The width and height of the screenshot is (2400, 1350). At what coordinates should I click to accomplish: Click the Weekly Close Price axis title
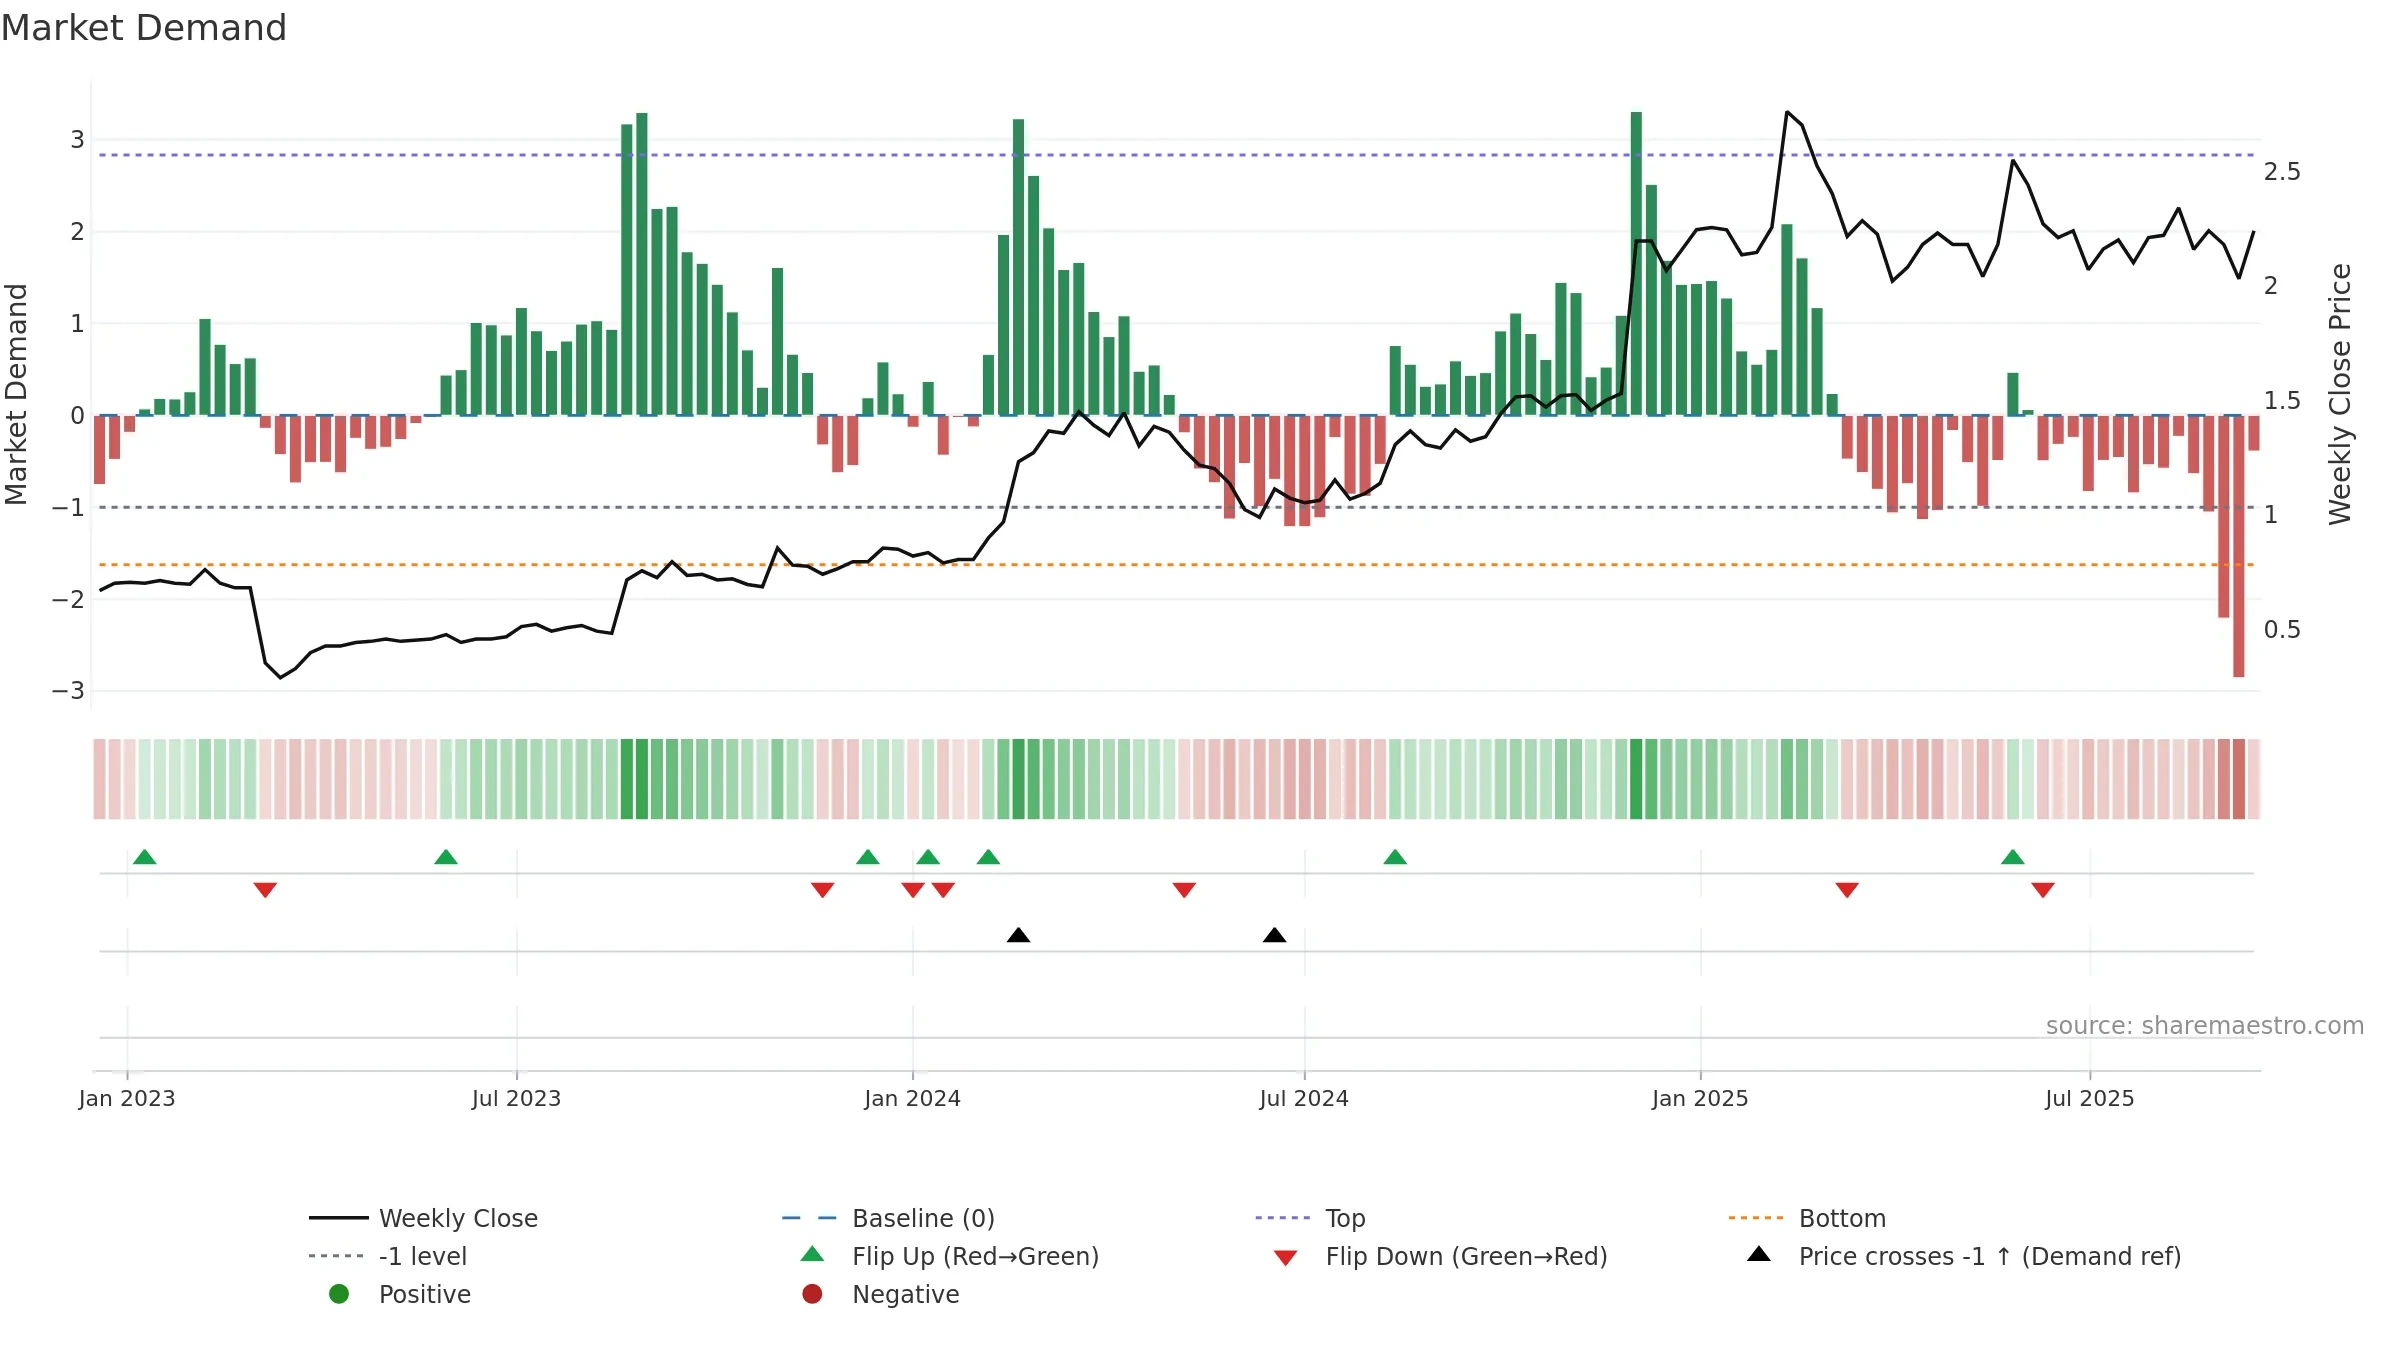click(x=2340, y=394)
